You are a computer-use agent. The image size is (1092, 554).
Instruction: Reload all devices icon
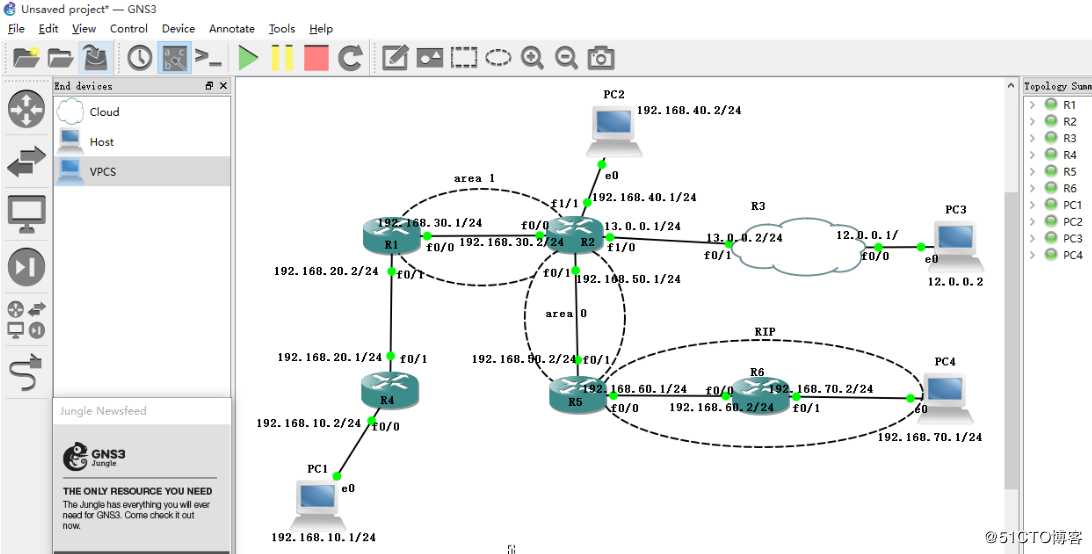pyautogui.click(x=350, y=58)
